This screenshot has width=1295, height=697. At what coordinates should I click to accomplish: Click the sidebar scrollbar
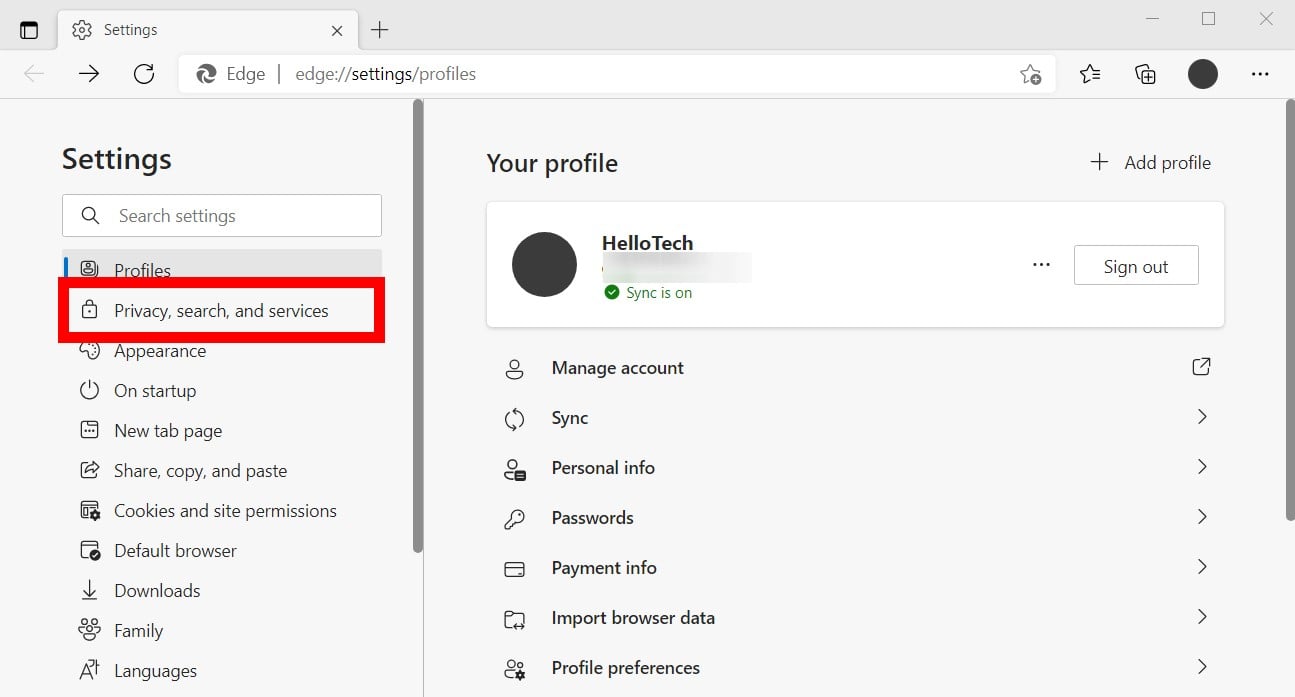click(418, 326)
